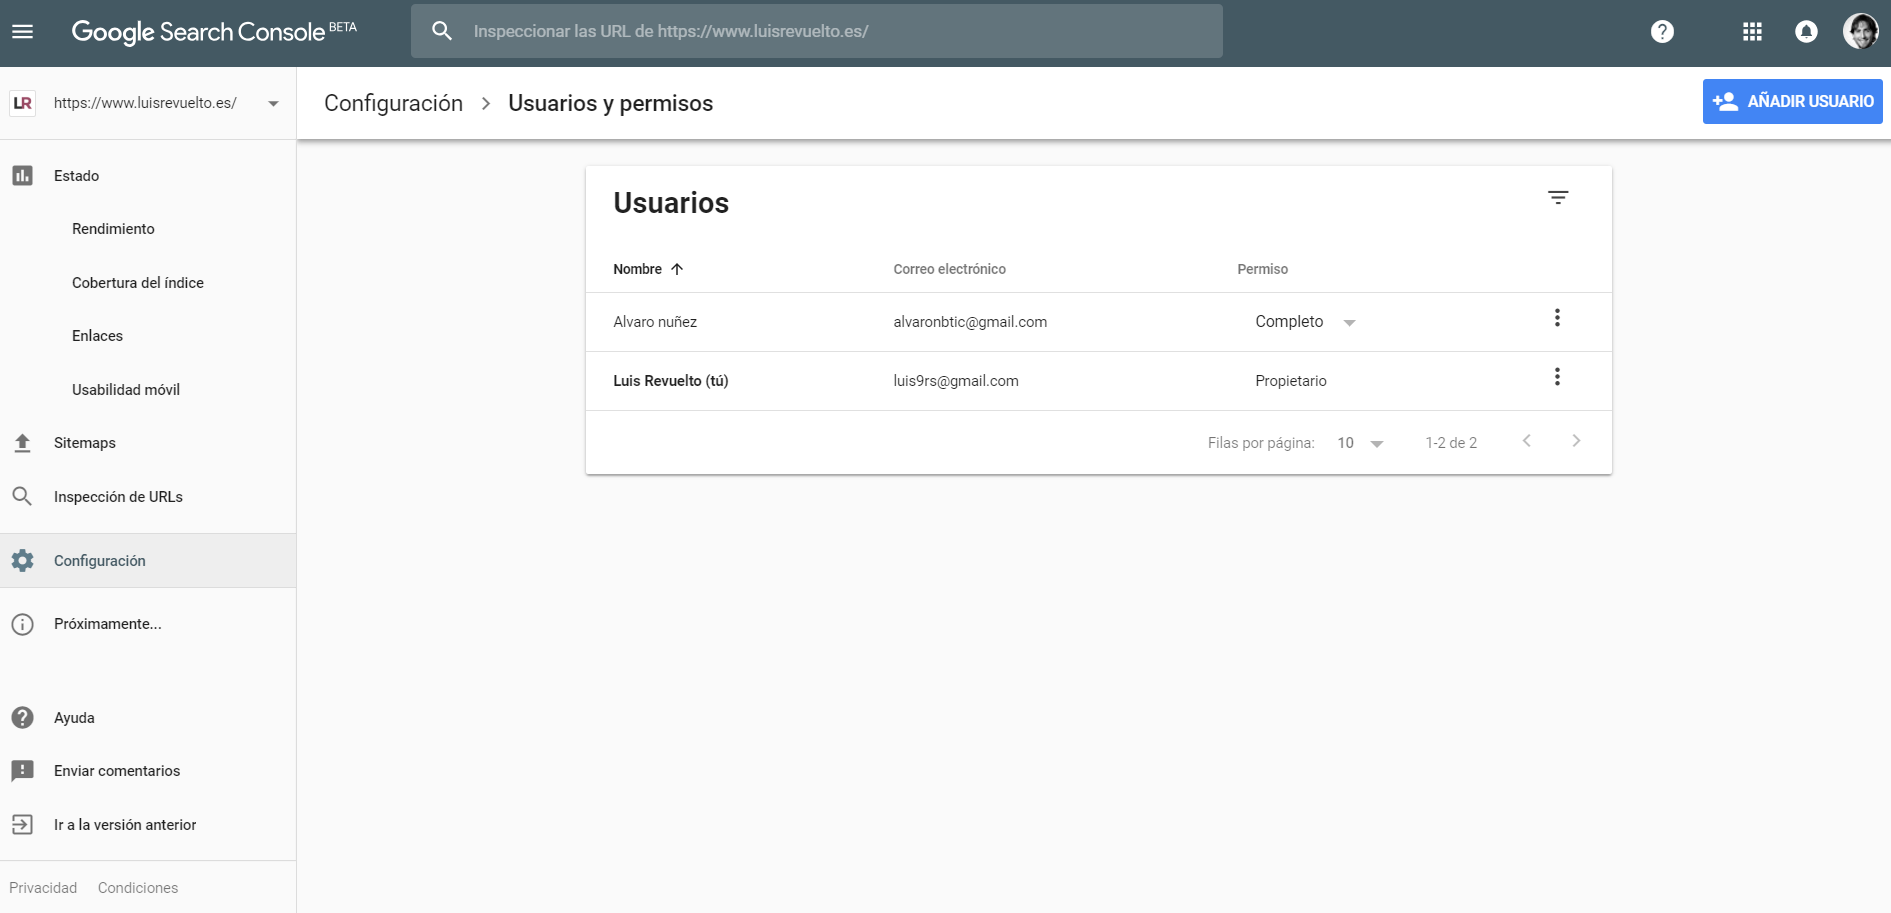The width and height of the screenshot is (1891, 913).
Task: Expand the property selector dropdown
Action: [x=273, y=103]
